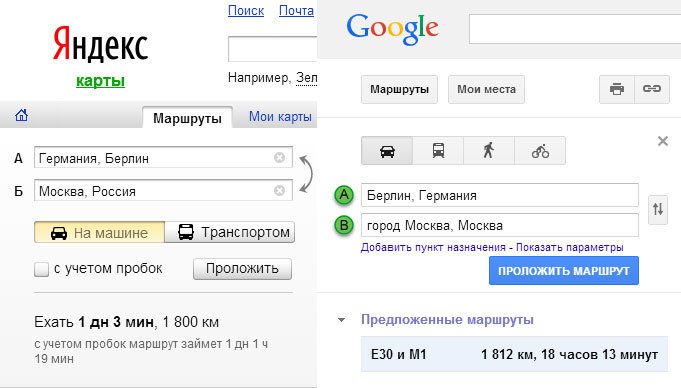
Task: Open the Yandex Маршруты tab
Action: point(188,118)
